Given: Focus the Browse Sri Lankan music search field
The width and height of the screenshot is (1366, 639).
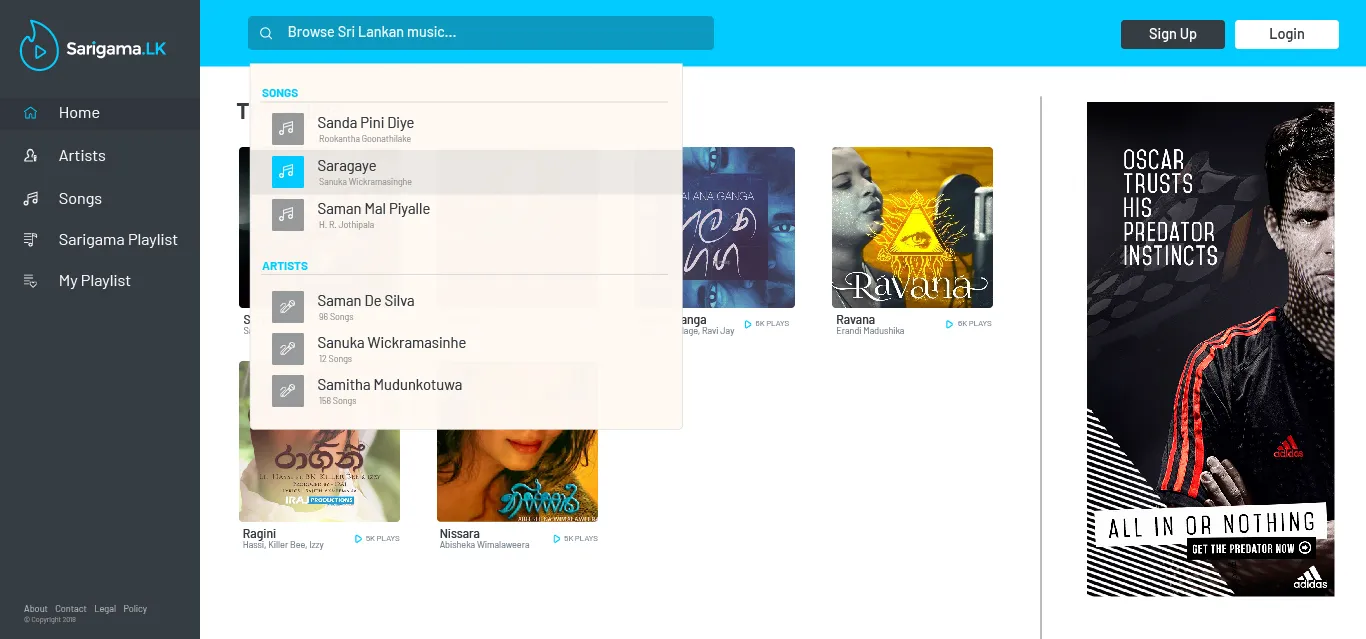Looking at the screenshot, I should [x=481, y=33].
